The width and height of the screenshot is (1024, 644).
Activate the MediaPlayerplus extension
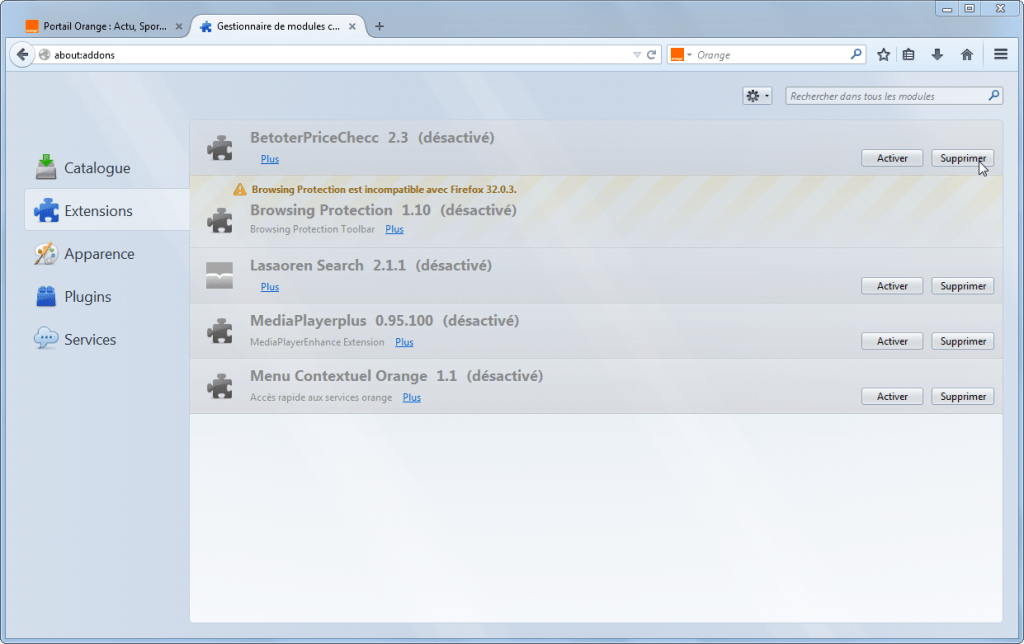892,341
